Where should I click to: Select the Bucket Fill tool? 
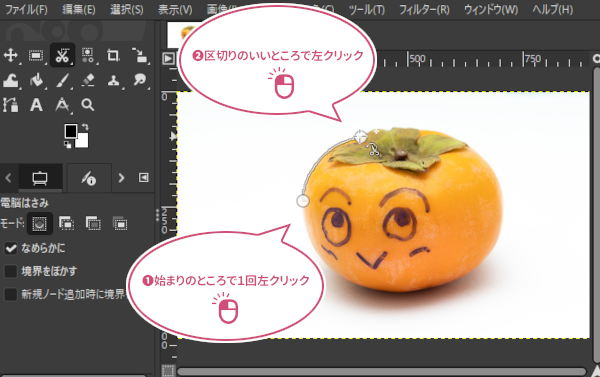coord(36,81)
